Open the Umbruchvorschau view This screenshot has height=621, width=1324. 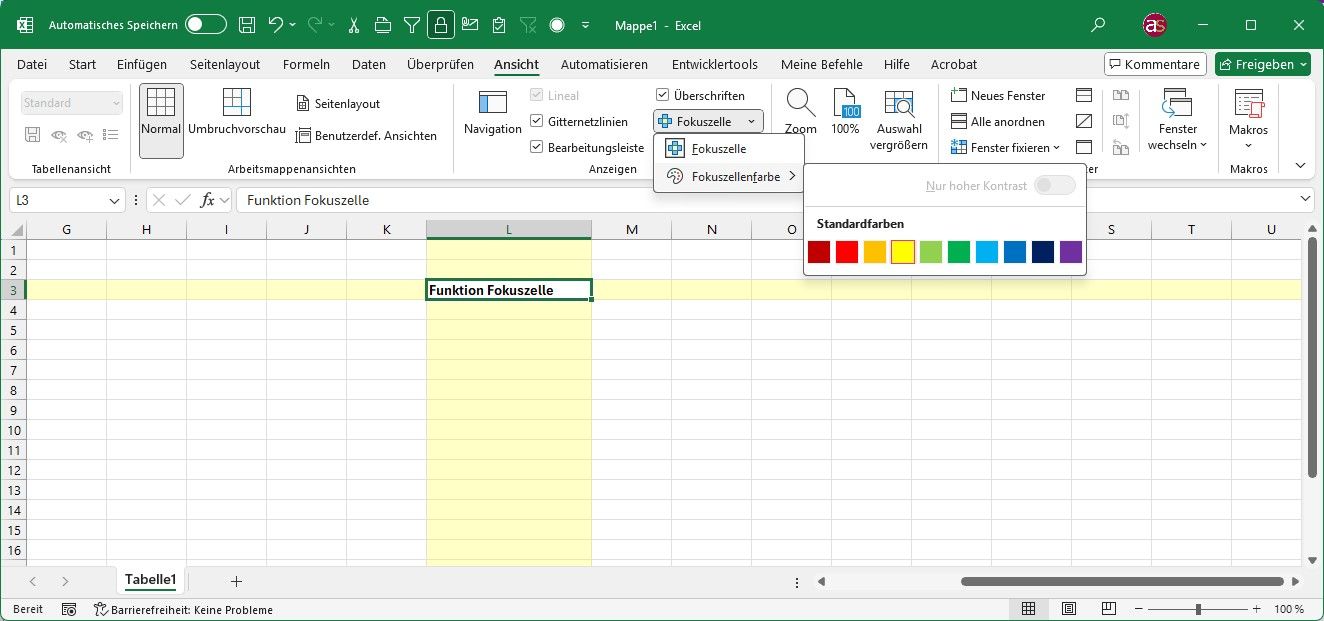click(x=237, y=103)
